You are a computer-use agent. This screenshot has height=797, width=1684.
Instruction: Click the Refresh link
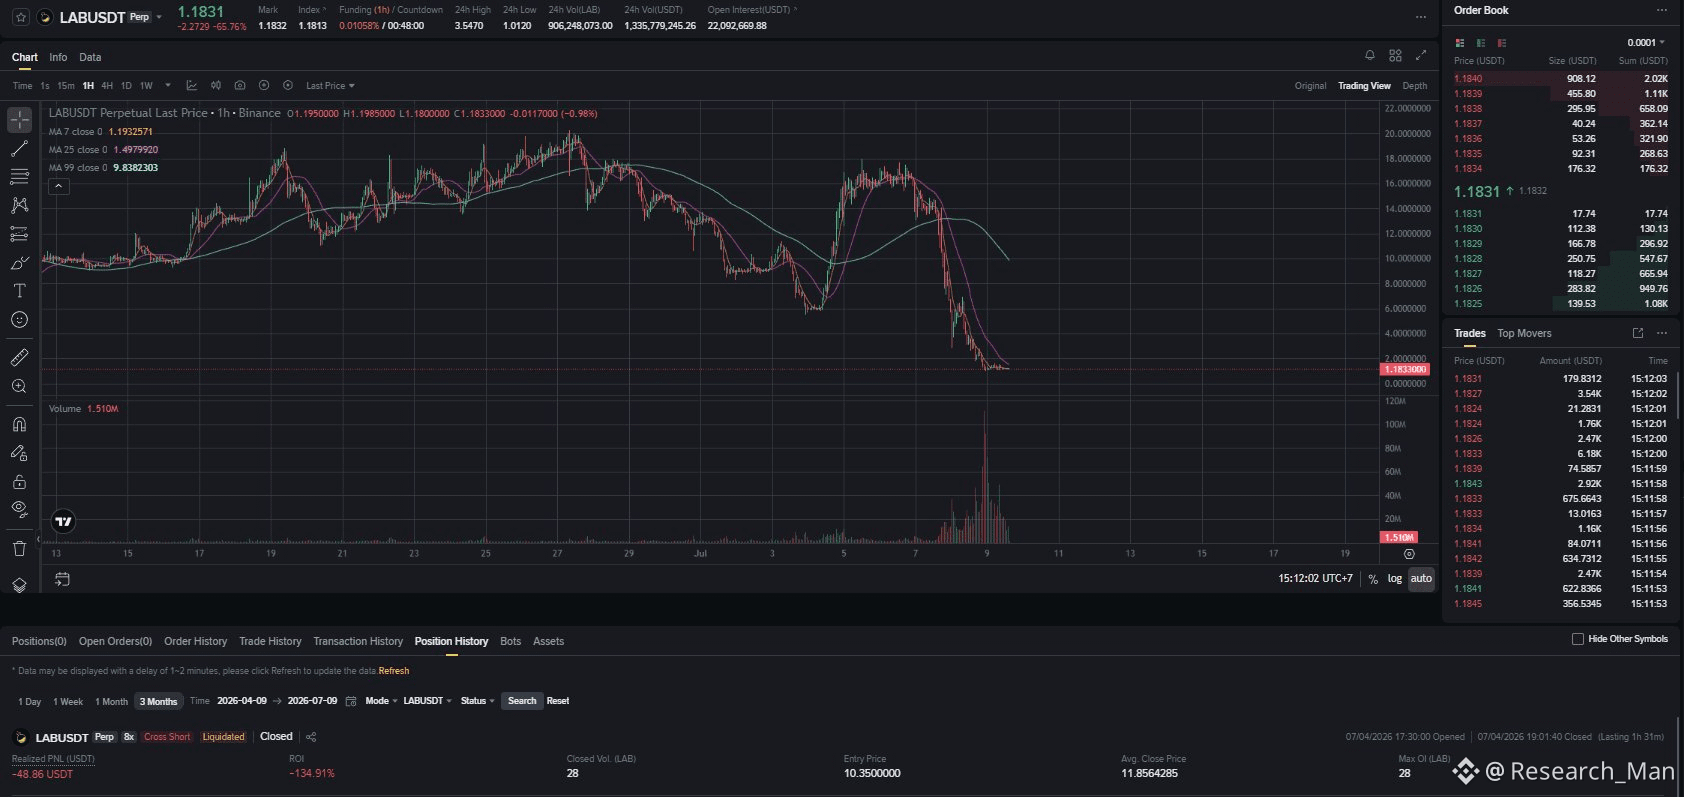click(394, 671)
